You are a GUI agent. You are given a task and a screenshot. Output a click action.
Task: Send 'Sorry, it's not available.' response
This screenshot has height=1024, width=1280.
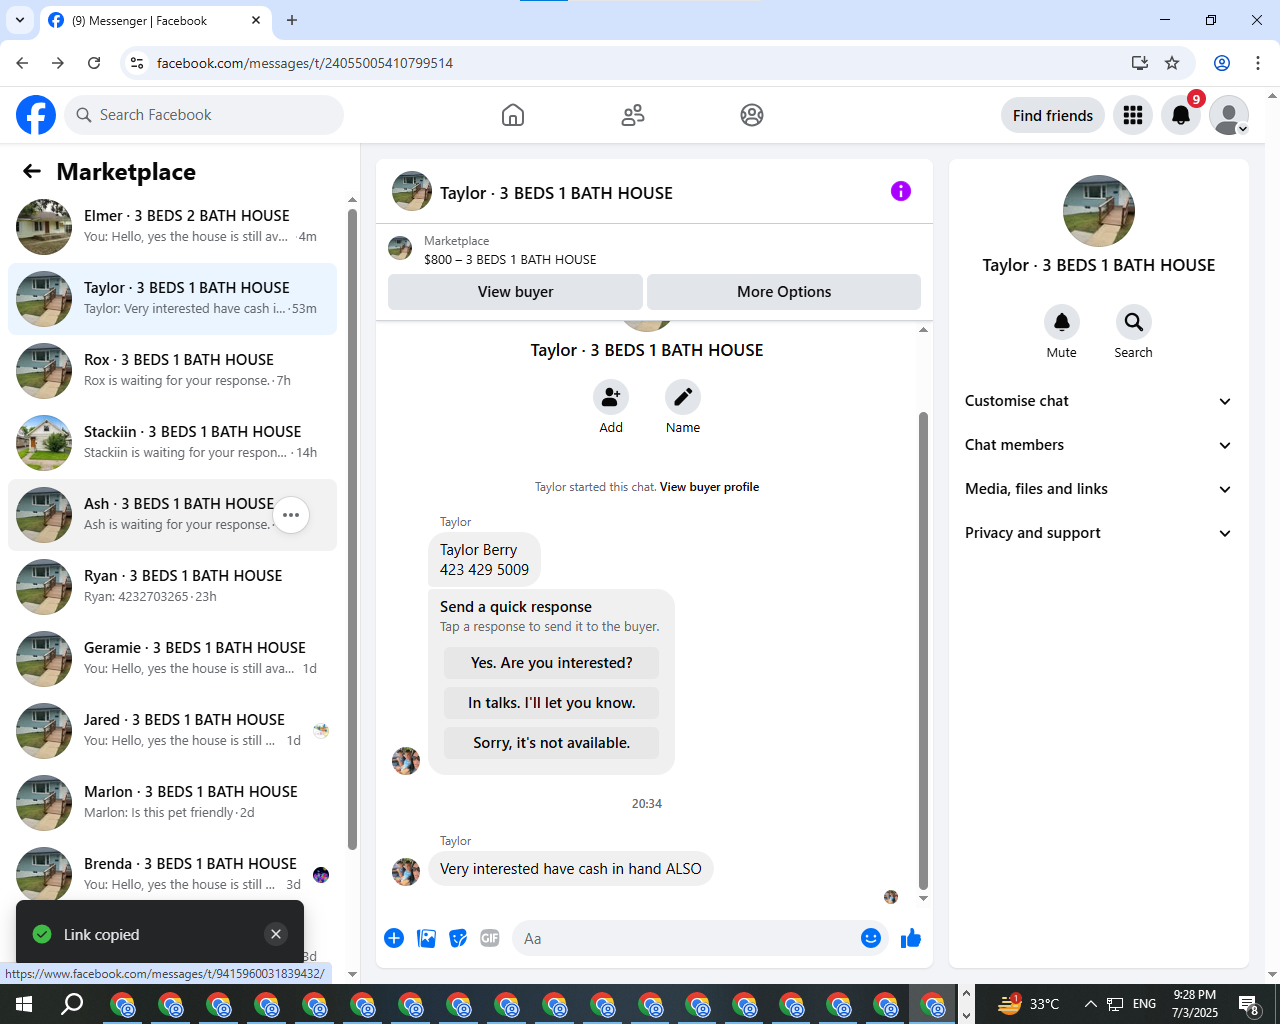click(x=552, y=743)
